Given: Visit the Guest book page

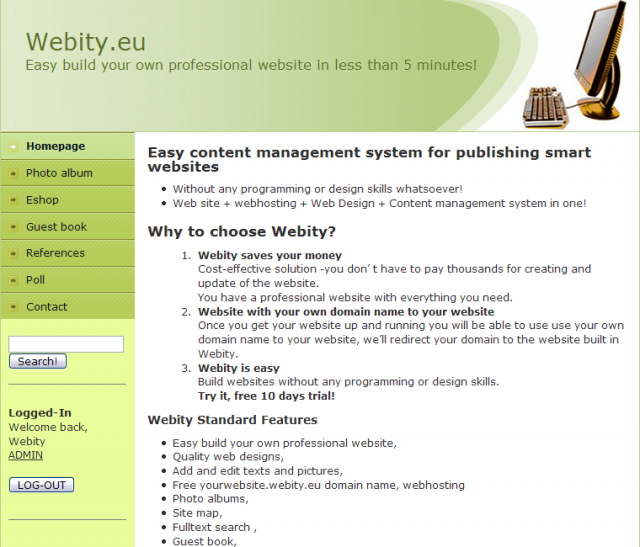Looking at the screenshot, I should pyautogui.click(x=67, y=227).
